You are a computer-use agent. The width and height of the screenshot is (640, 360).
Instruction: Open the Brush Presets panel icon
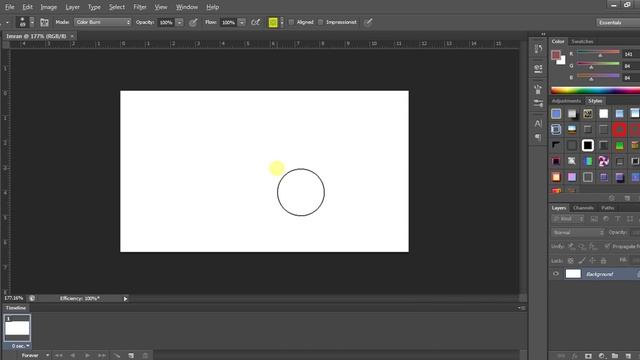click(538, 103)
